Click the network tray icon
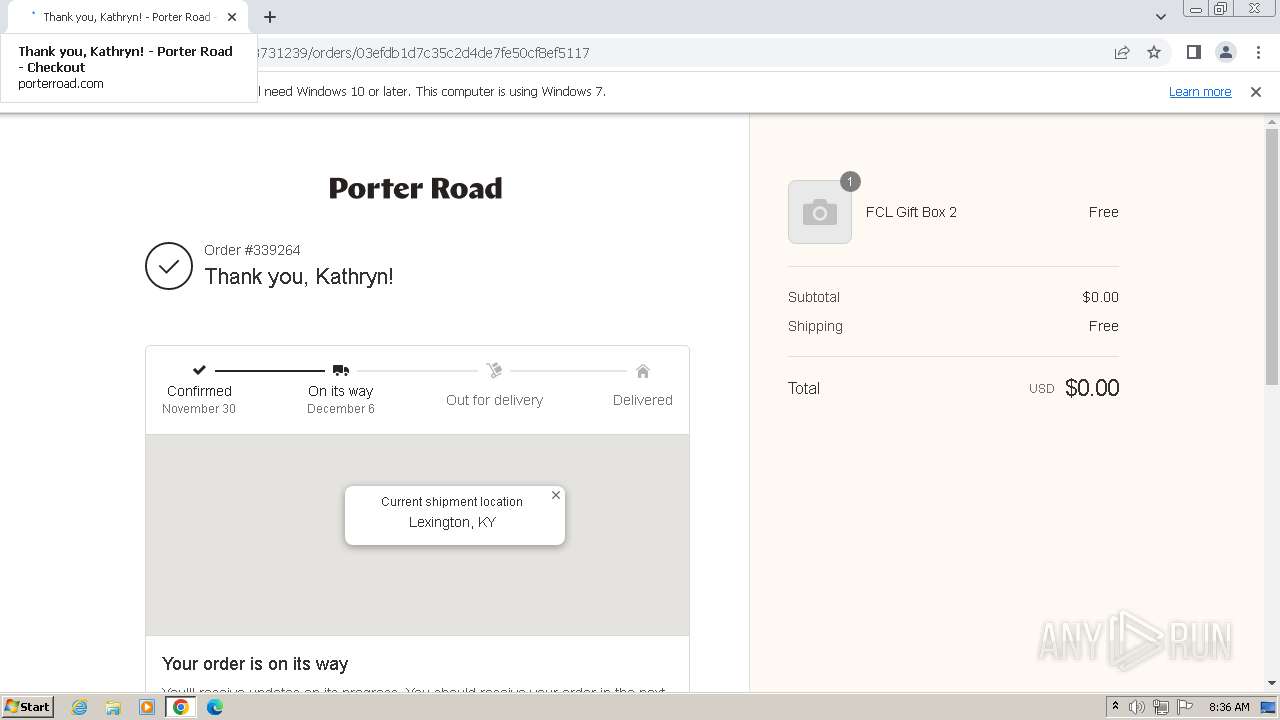The height and width of the screenshot is (720, 1280). click(x=1161, y=707)
